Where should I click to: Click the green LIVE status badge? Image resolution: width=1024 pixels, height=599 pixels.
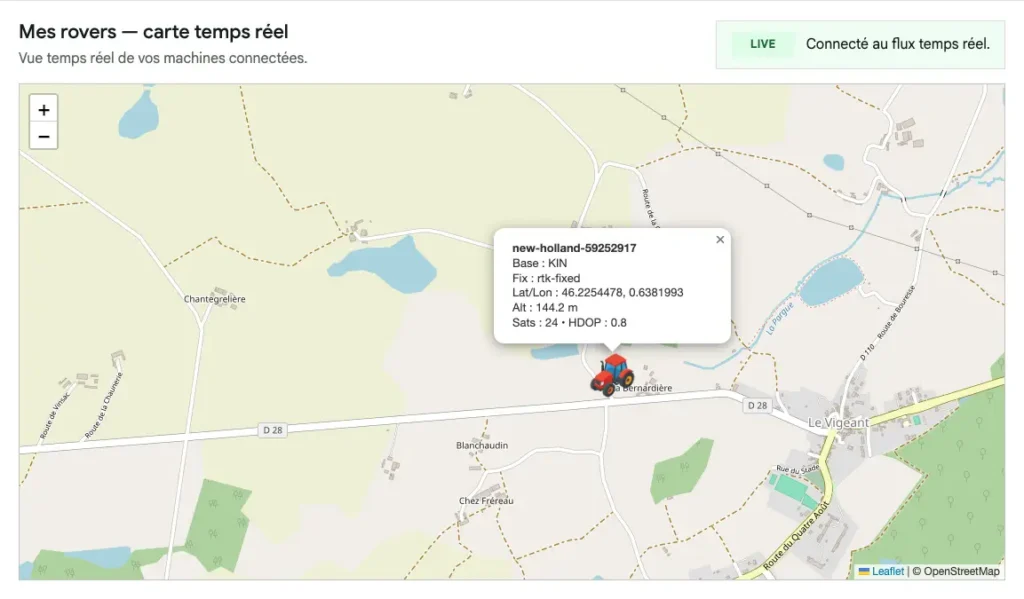pos(763,44)
